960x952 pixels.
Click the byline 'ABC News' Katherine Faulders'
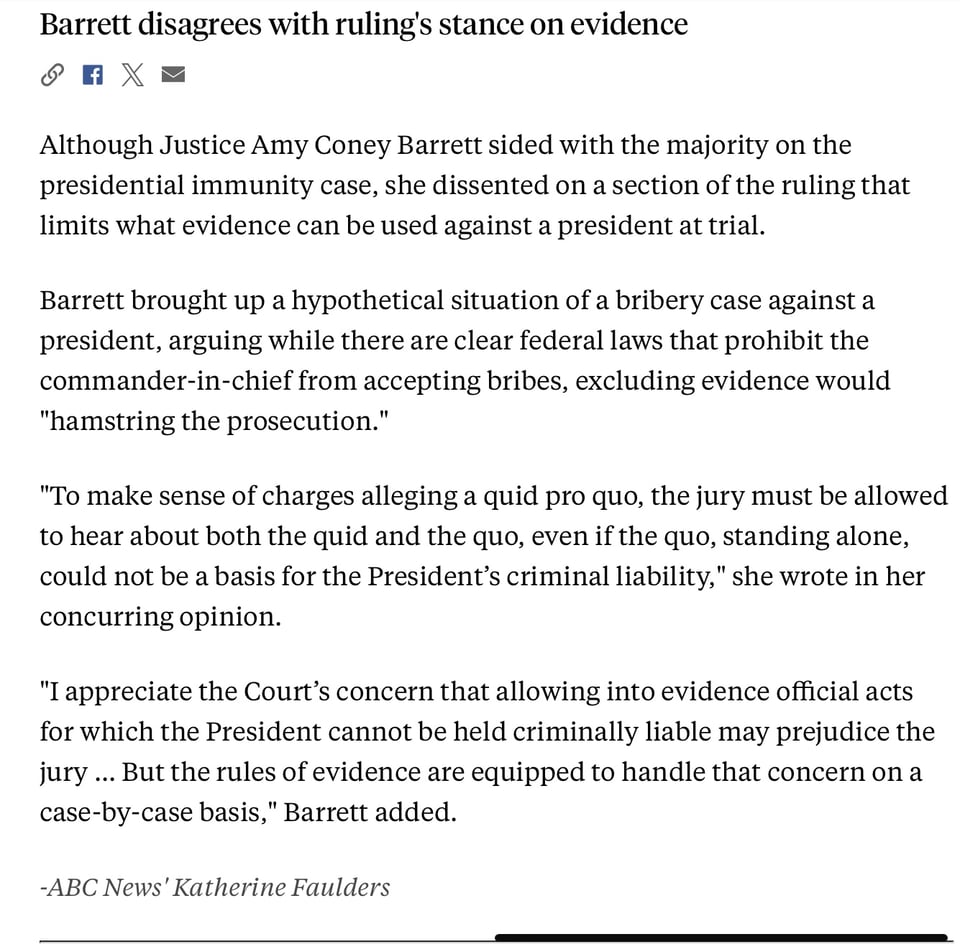click(215, 887)
